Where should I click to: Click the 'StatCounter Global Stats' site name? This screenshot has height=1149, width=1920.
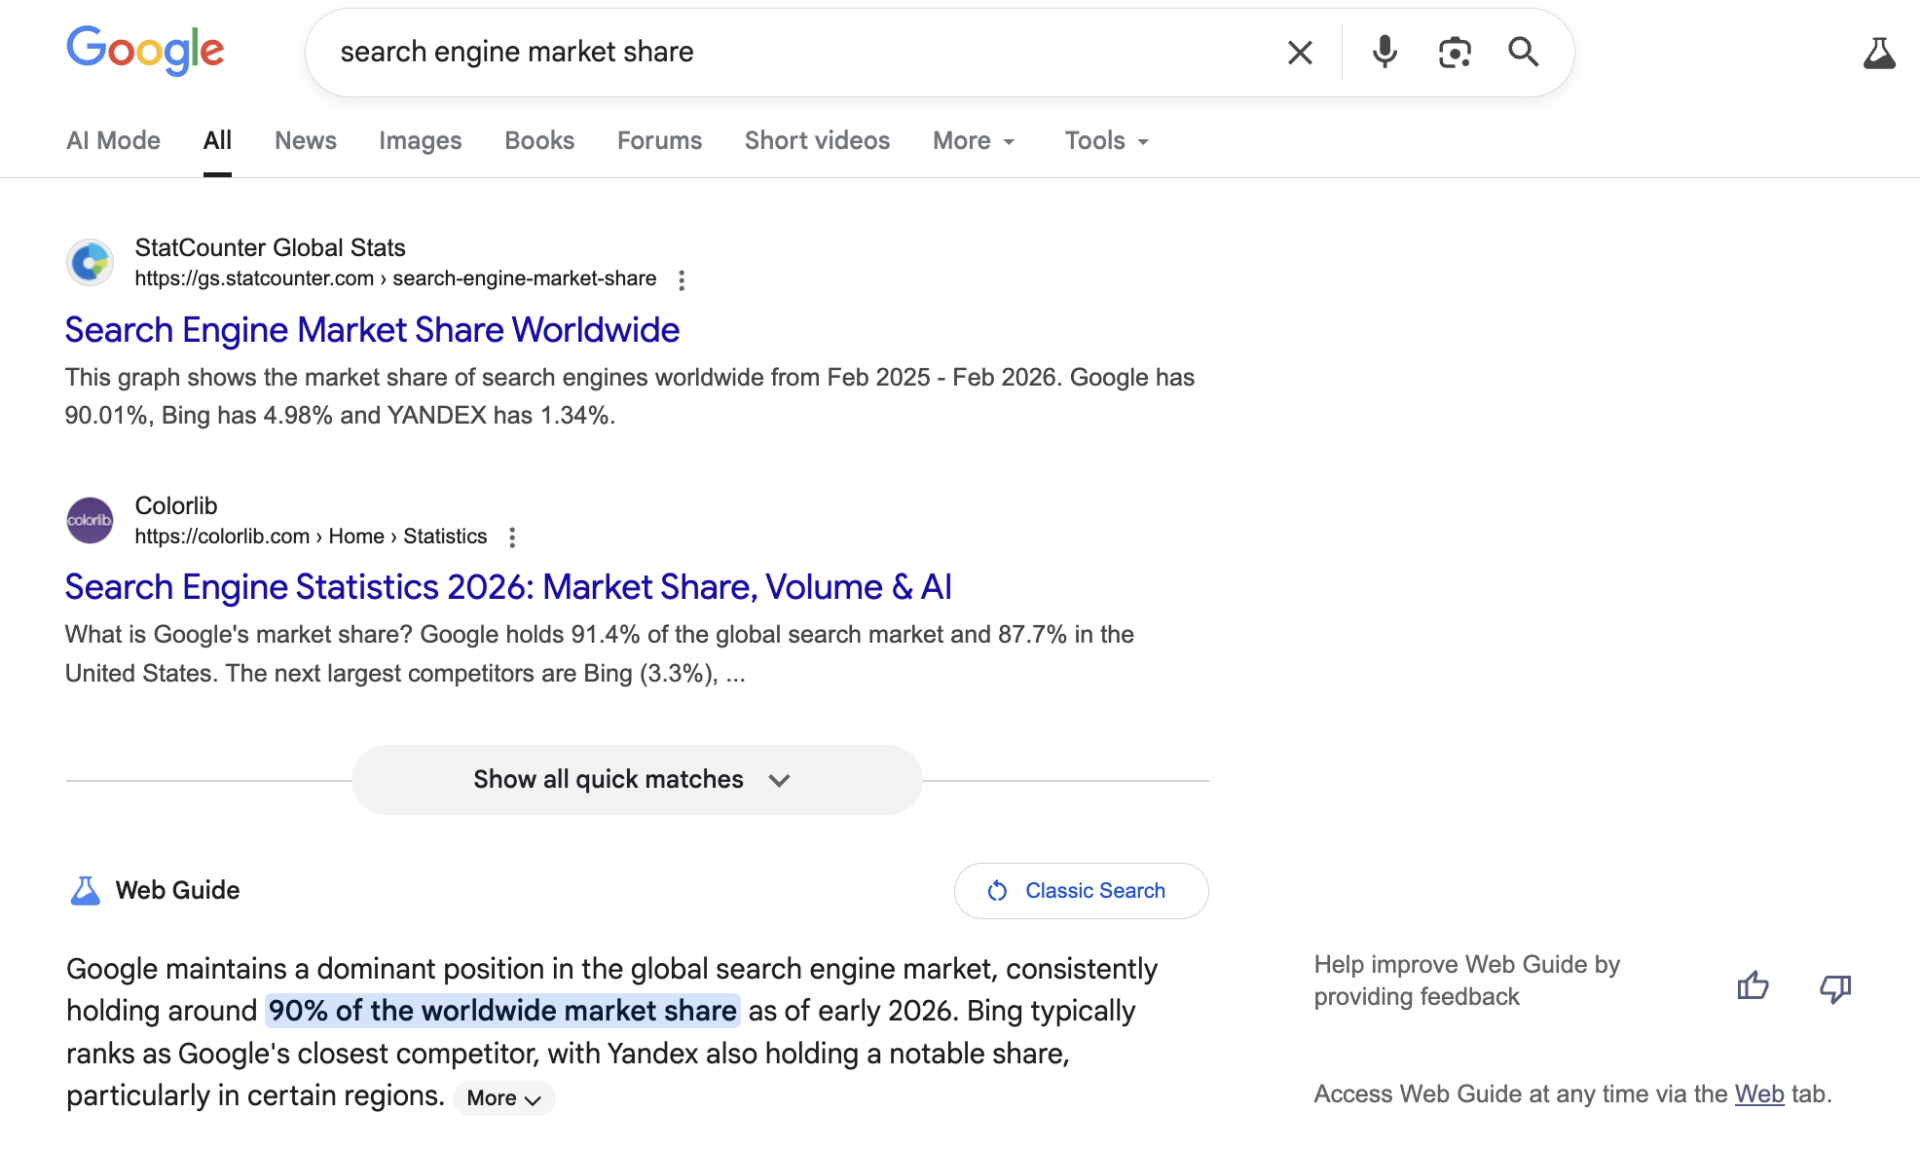point(270,247)
